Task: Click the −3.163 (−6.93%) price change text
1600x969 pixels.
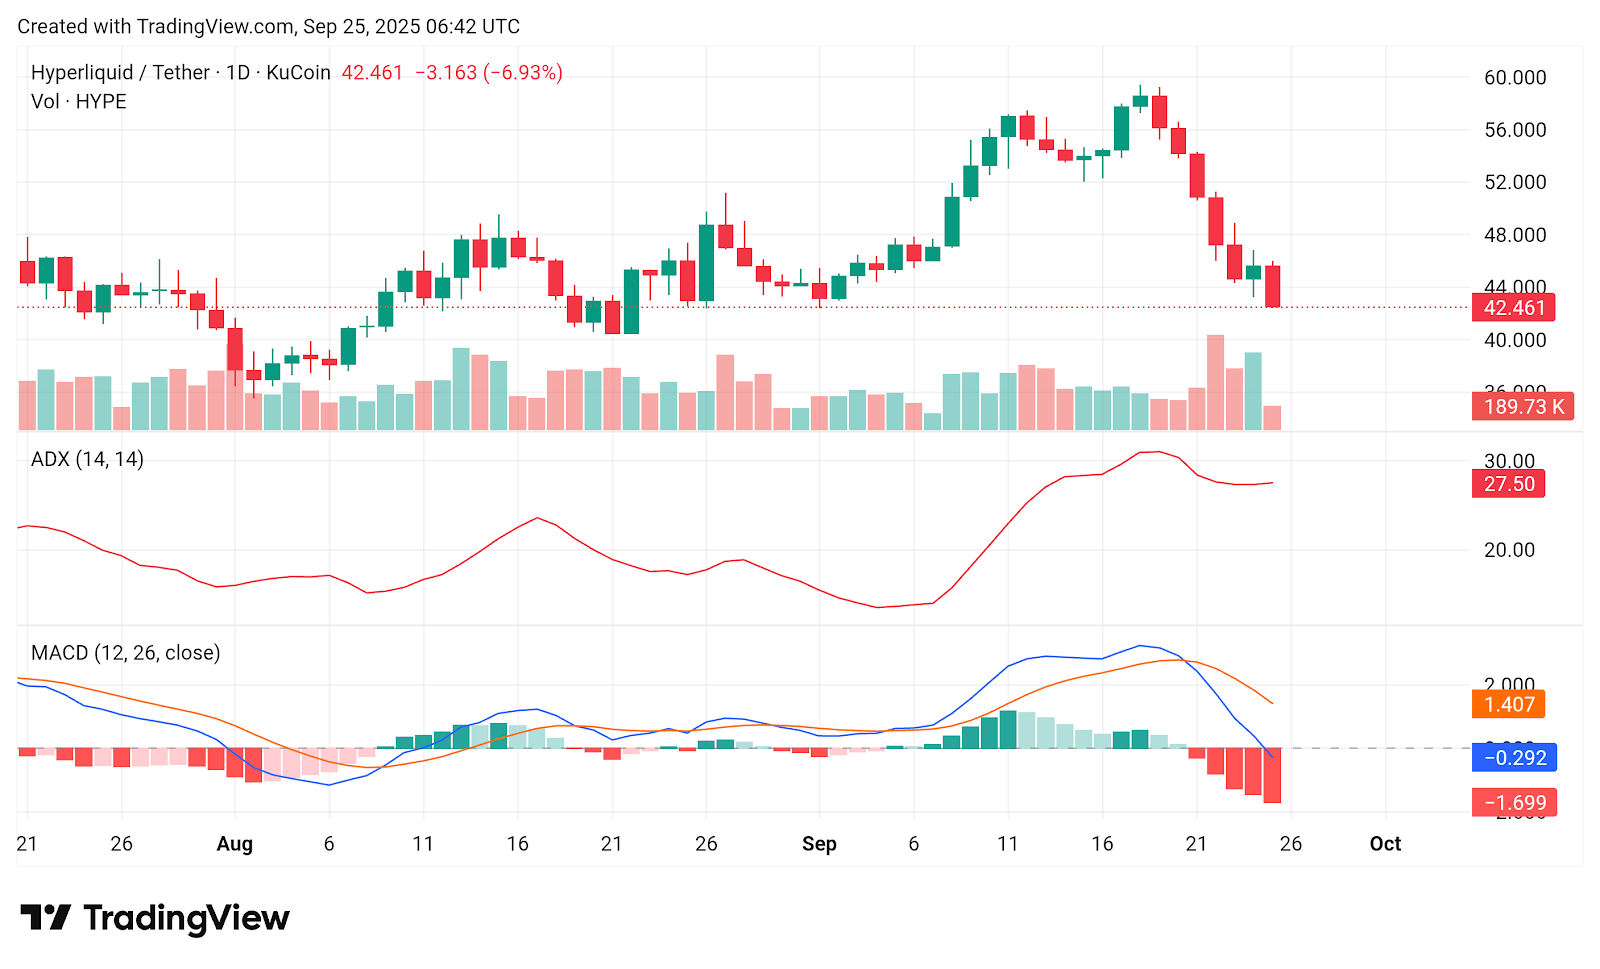Action: [x=489, y=73]
